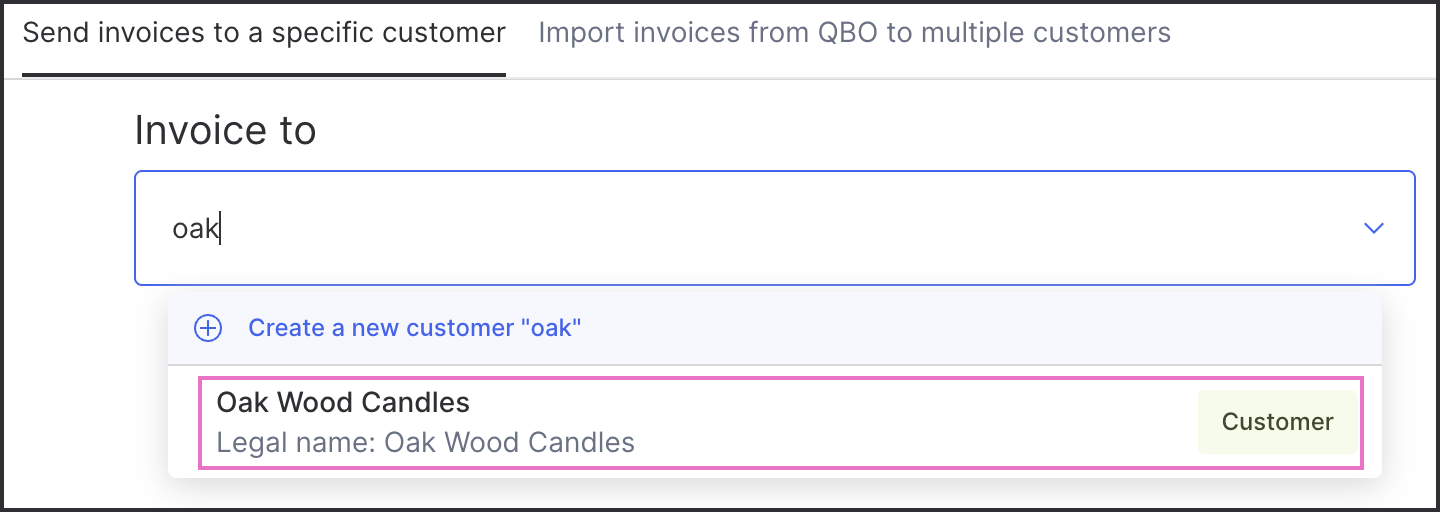
Task: Click inside the Invoice to search field
Action: [x=775, y=228]
